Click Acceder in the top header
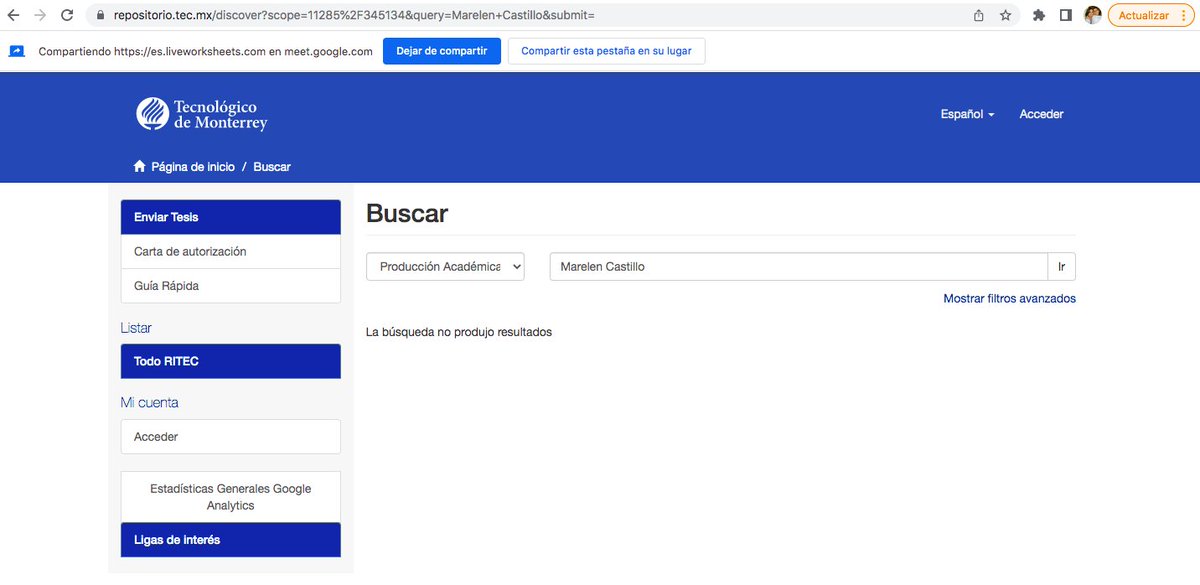The height and width of the screenshot is (585, 1200). [x=1041, y=114]
